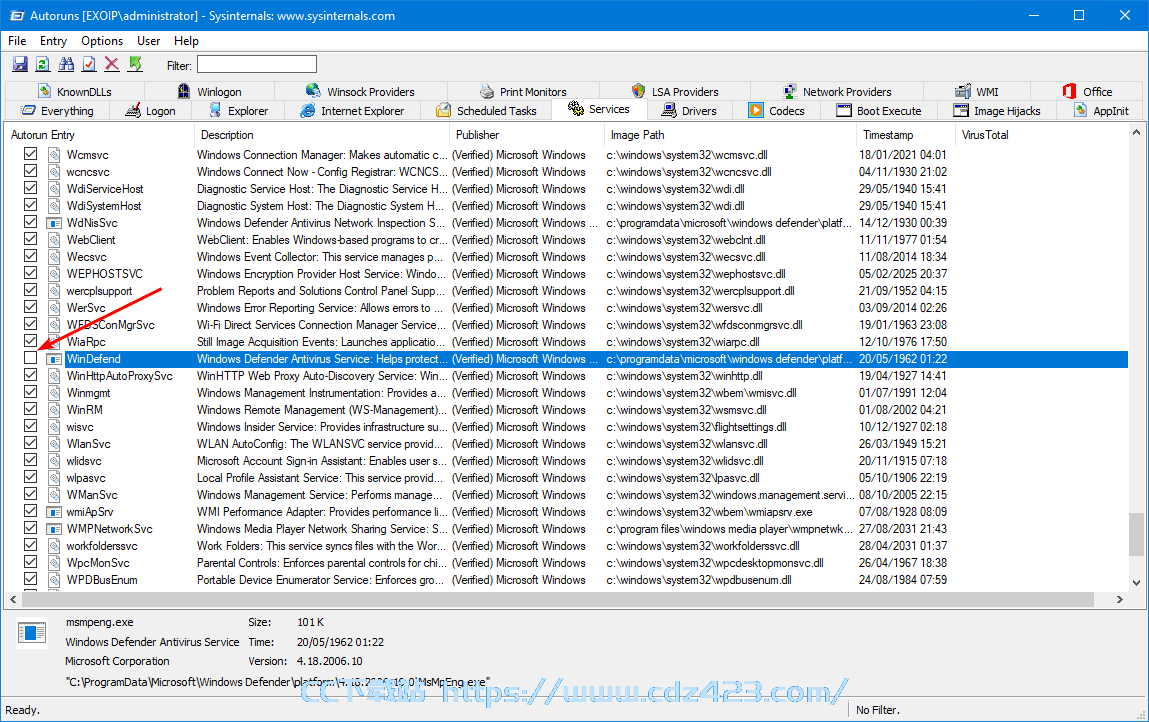Viewport: 1149px width, 722px height.
Task: Open entry Properties via the checkmark toolbar icon
Action: (x=89, y=65)
